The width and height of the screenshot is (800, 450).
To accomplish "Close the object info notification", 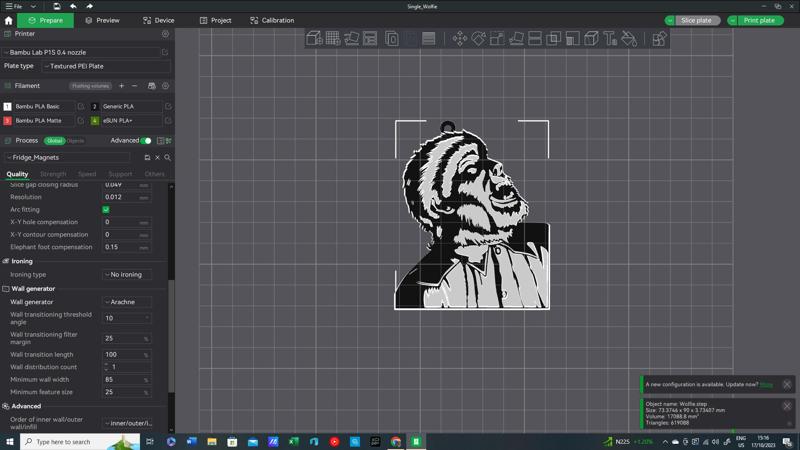I will [787, 406].
